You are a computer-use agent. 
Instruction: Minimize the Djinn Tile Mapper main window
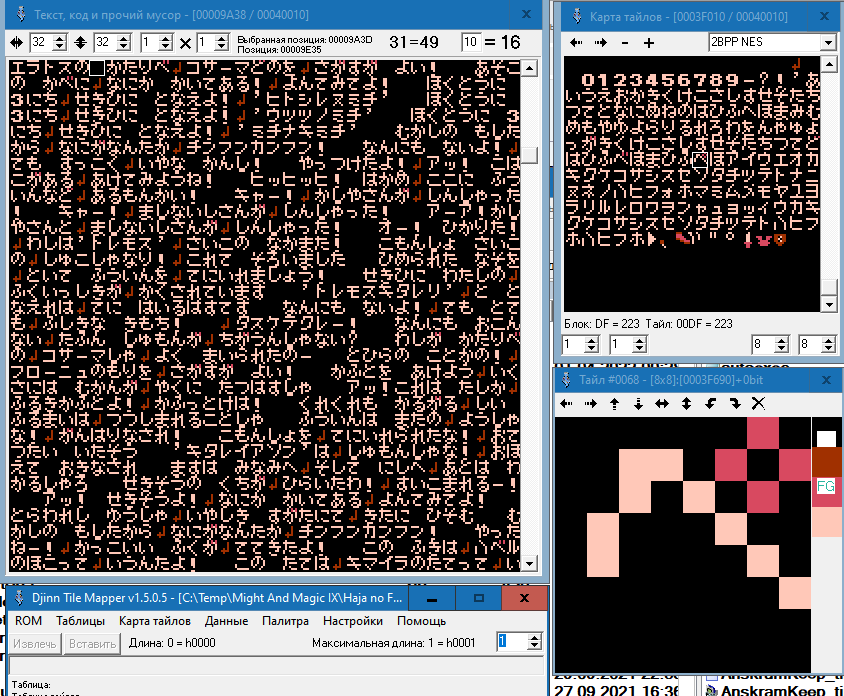(432, 598)
